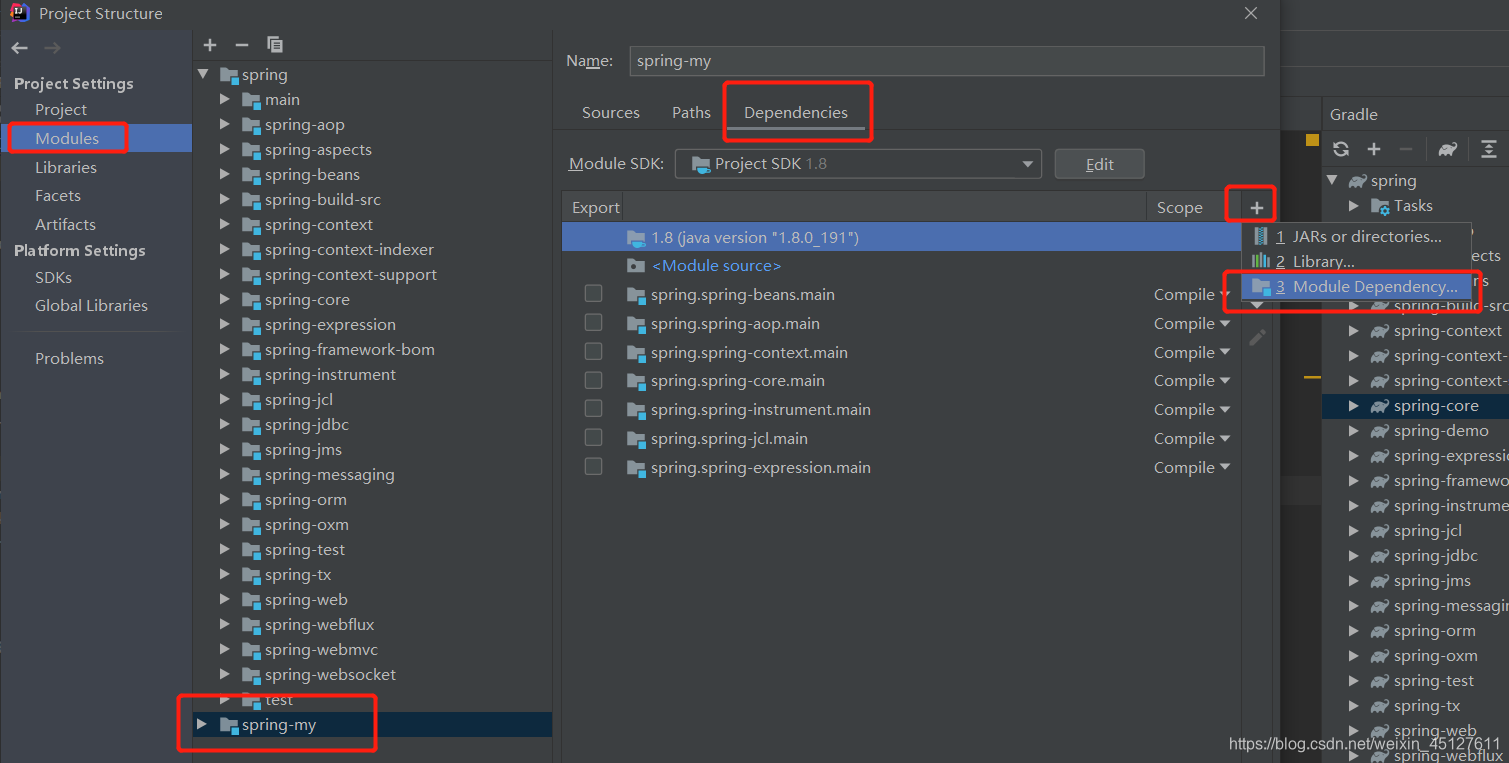Viewport: 1509px width, 763px height.
Task: Click the spring-test elephant icon in Gradle
Action: (1380, 681)
